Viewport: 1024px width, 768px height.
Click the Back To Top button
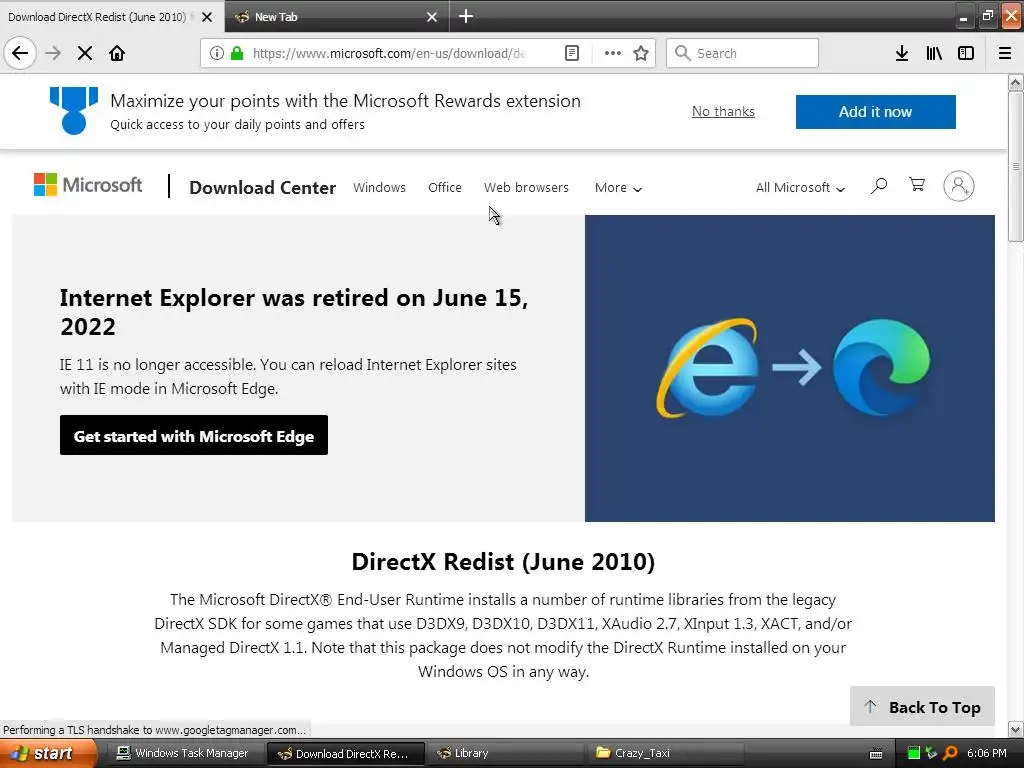[922, 706]
